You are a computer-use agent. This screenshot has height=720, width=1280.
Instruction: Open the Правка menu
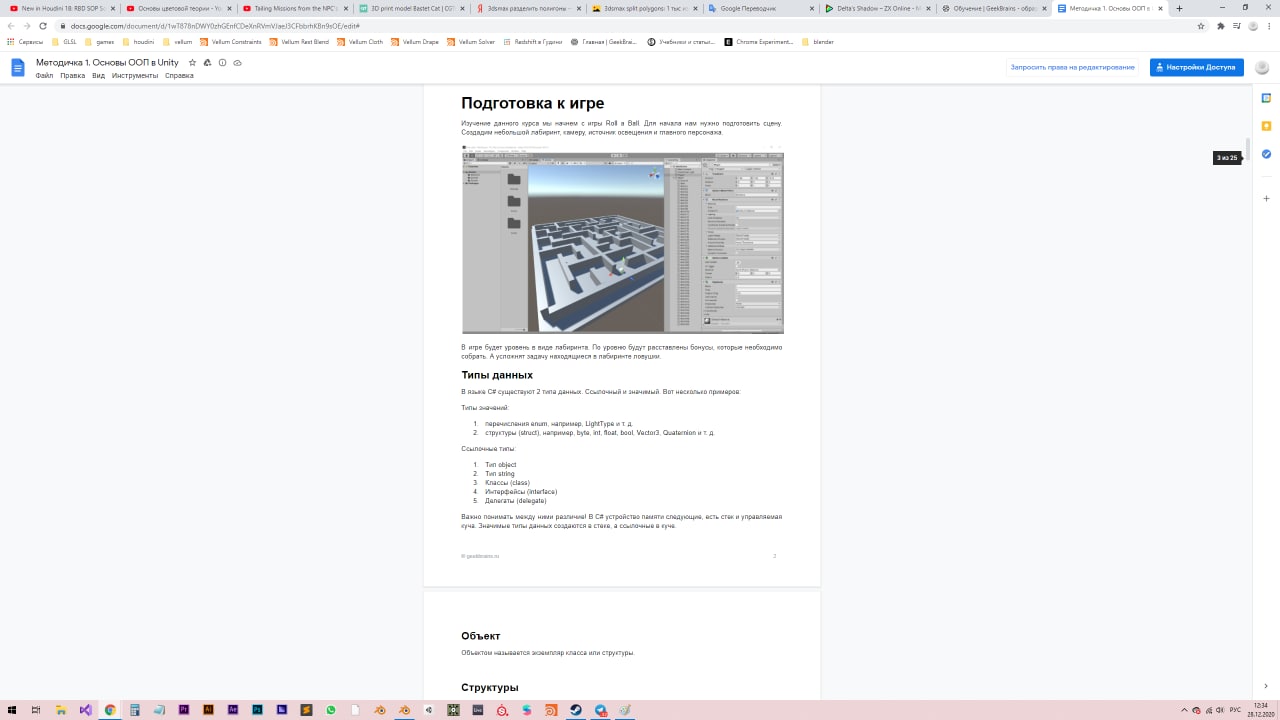72,76
